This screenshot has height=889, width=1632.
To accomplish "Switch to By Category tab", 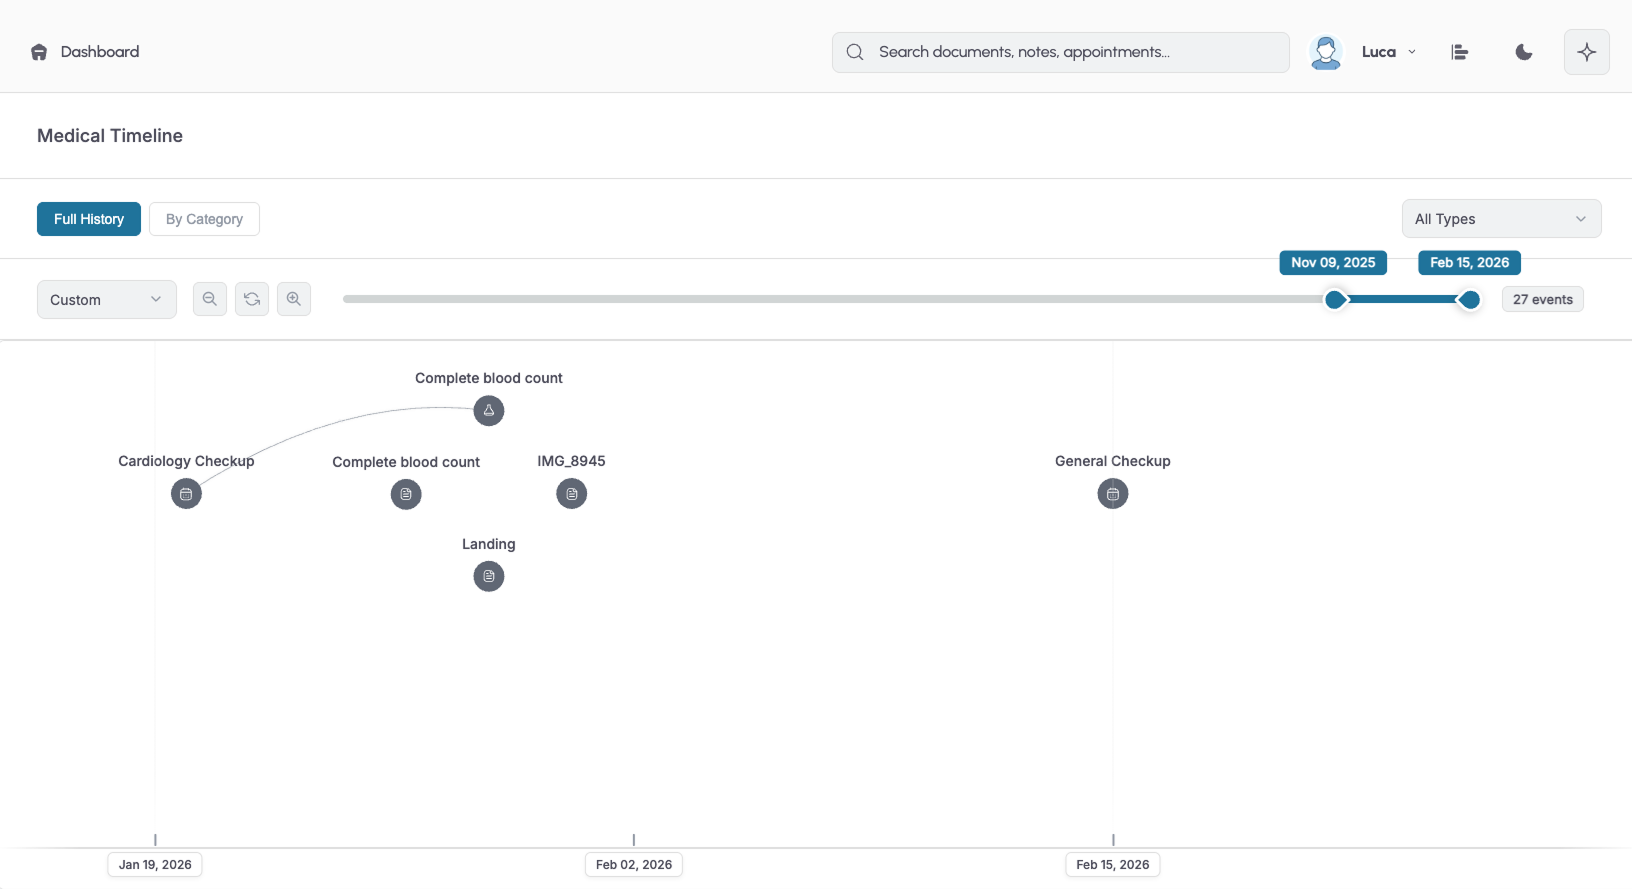I will coord(204,219).
